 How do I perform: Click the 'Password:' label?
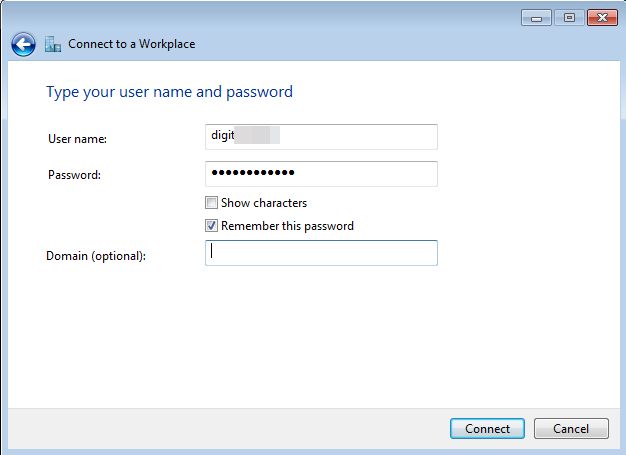(x=74, y=174)
